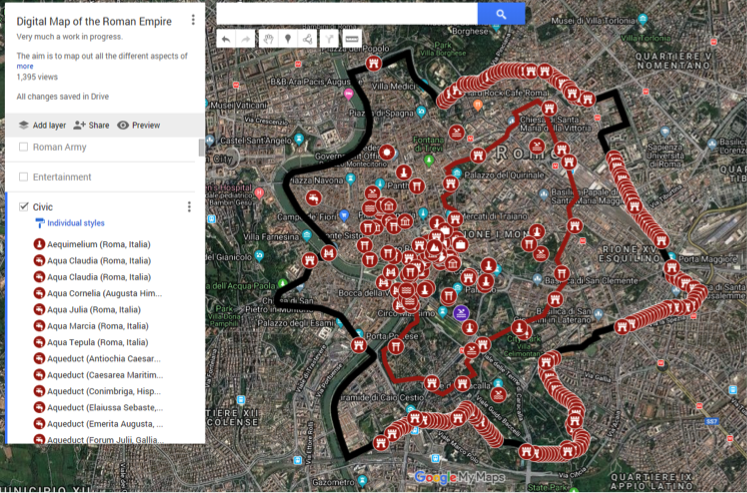Click the Villa Farnesina pin
Image resolution: width=747 pixels, height=493 pixels.
[x=307, y=235]
